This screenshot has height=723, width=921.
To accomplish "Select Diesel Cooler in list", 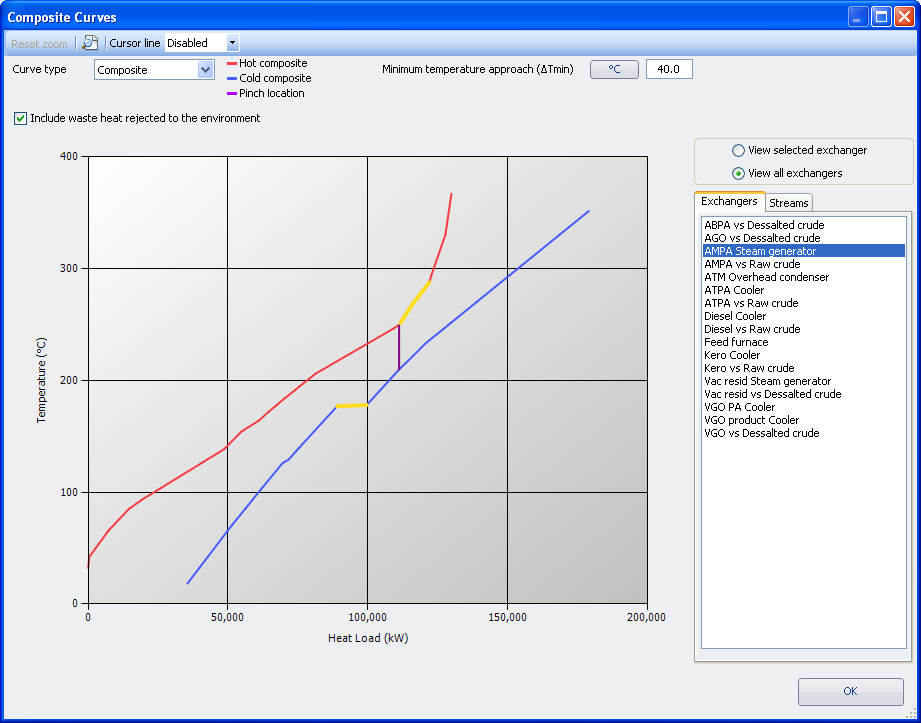I will point(804,316).
